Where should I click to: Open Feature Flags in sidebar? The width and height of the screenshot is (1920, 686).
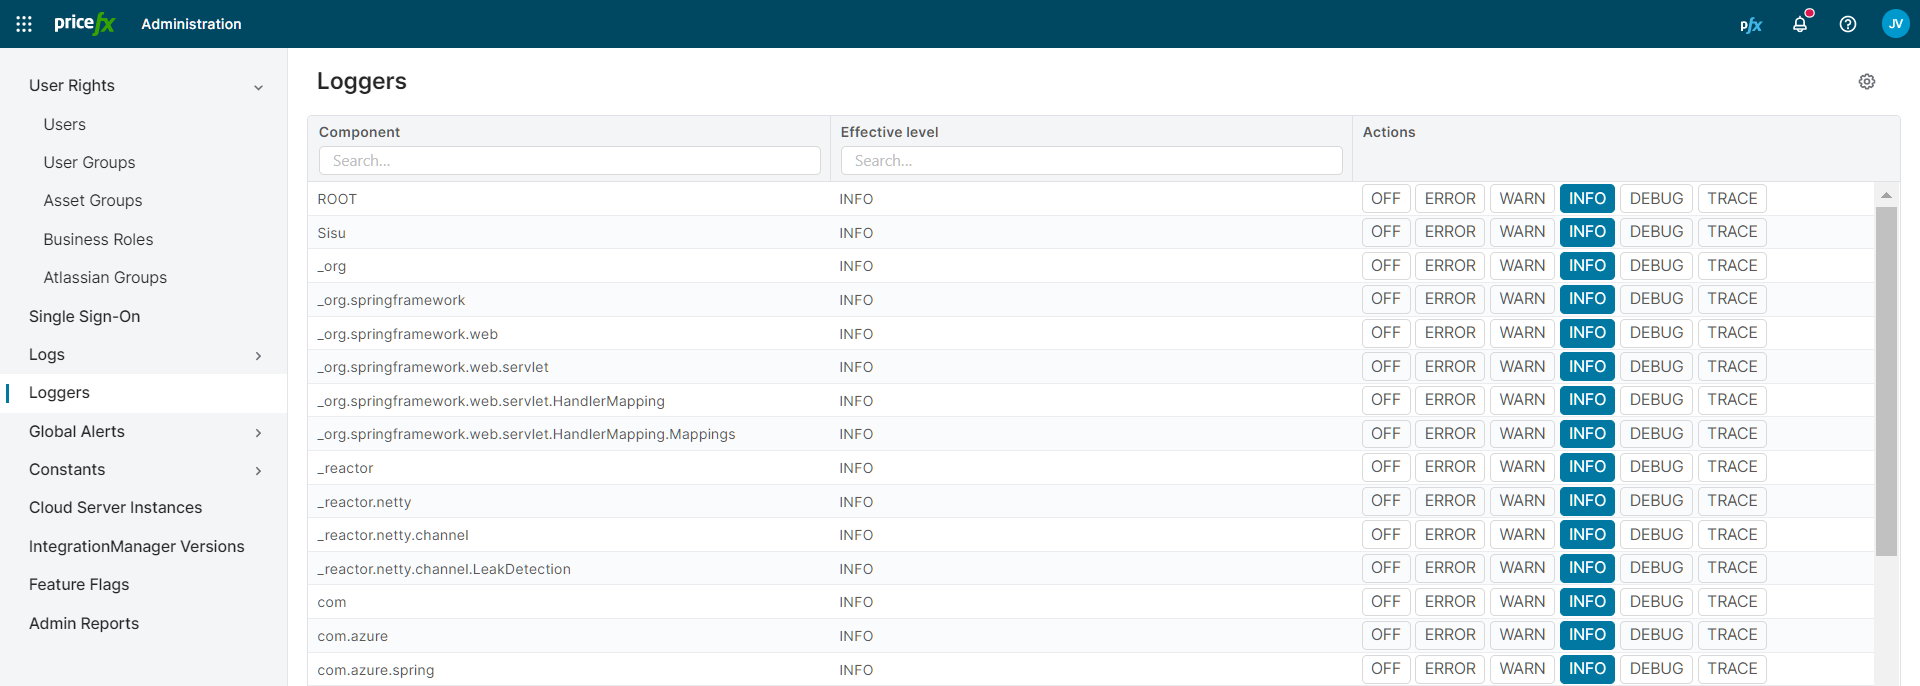point(79,585)
